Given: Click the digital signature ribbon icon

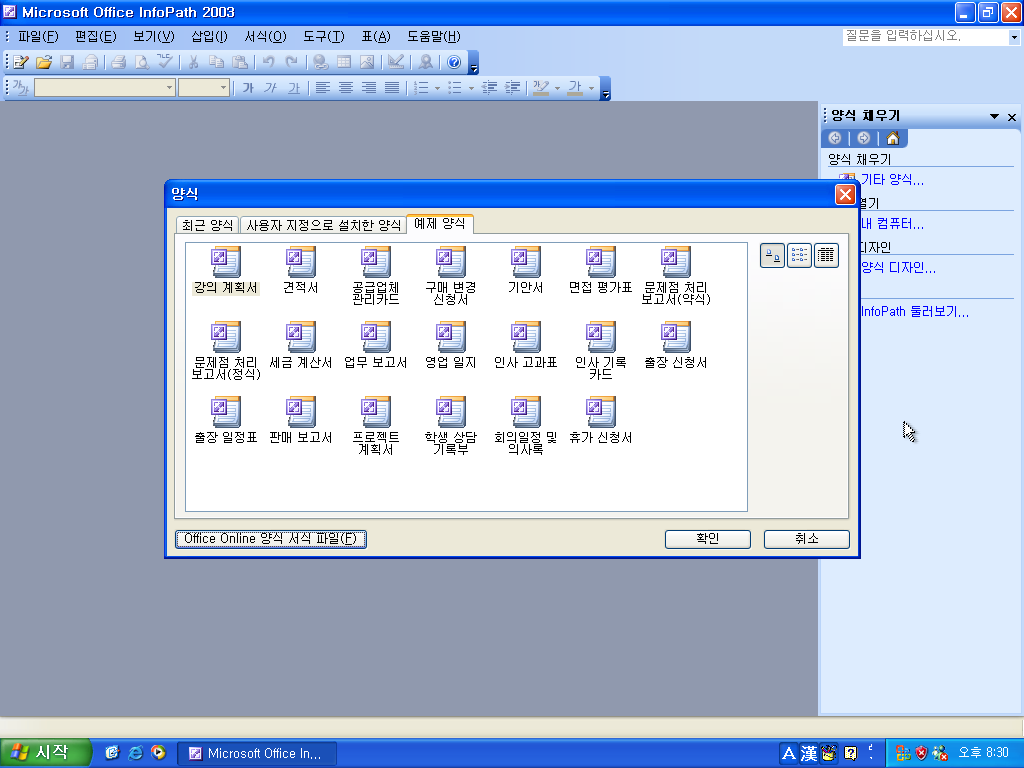Looking at the screenshot, I should 426,62.
